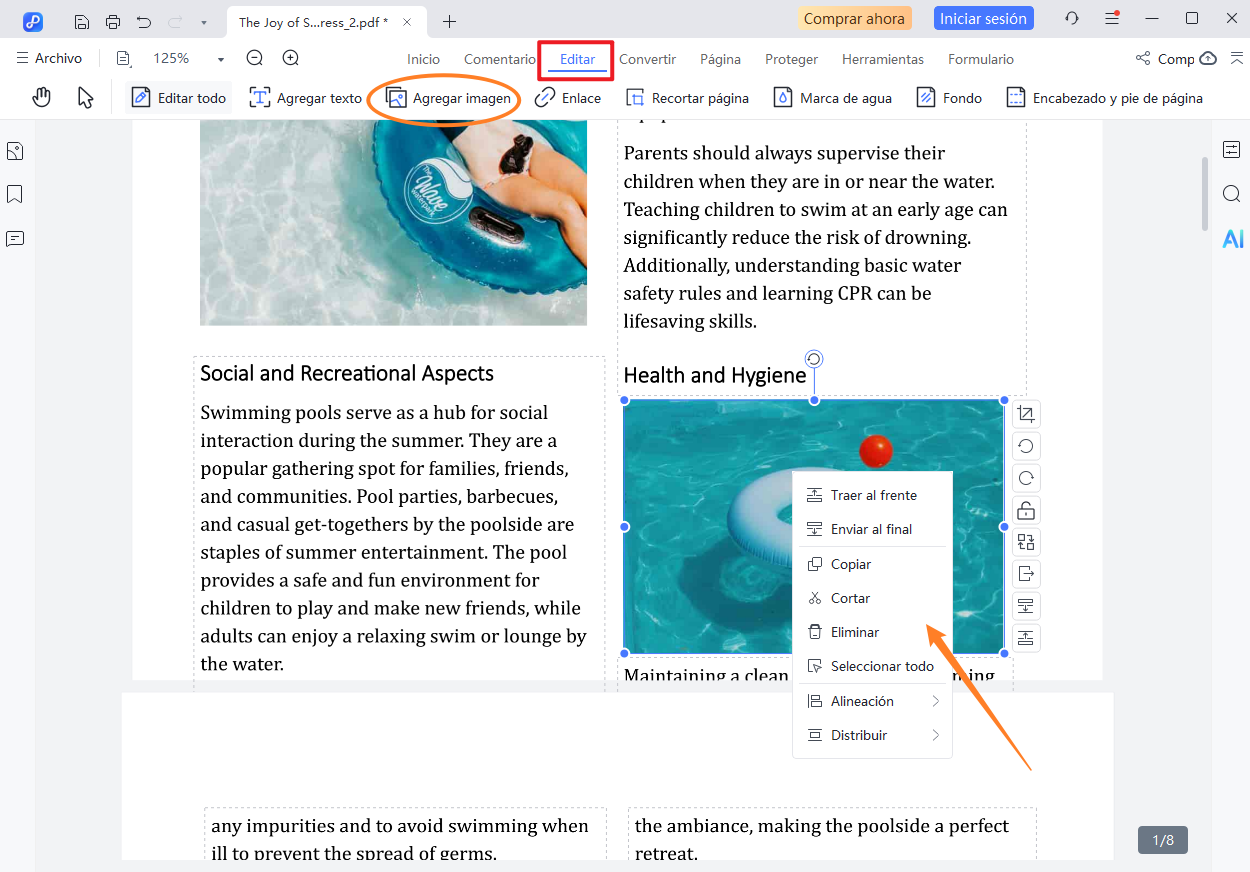Rotate the image counterclockwise
The width and height of the screenshot is (1250, 872).
point(1025,445)
